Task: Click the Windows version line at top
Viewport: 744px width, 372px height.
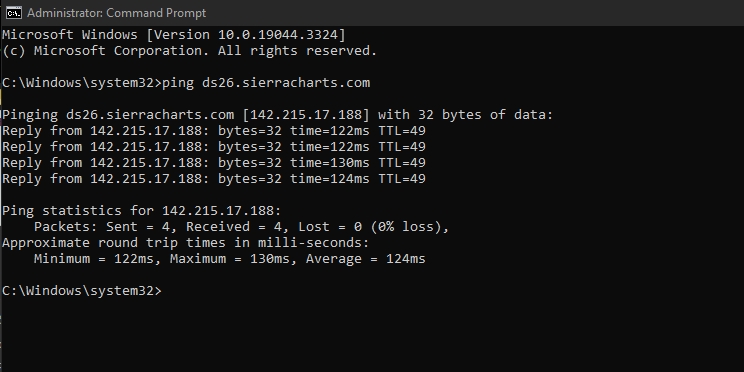Action: click(x=174, y=35)
